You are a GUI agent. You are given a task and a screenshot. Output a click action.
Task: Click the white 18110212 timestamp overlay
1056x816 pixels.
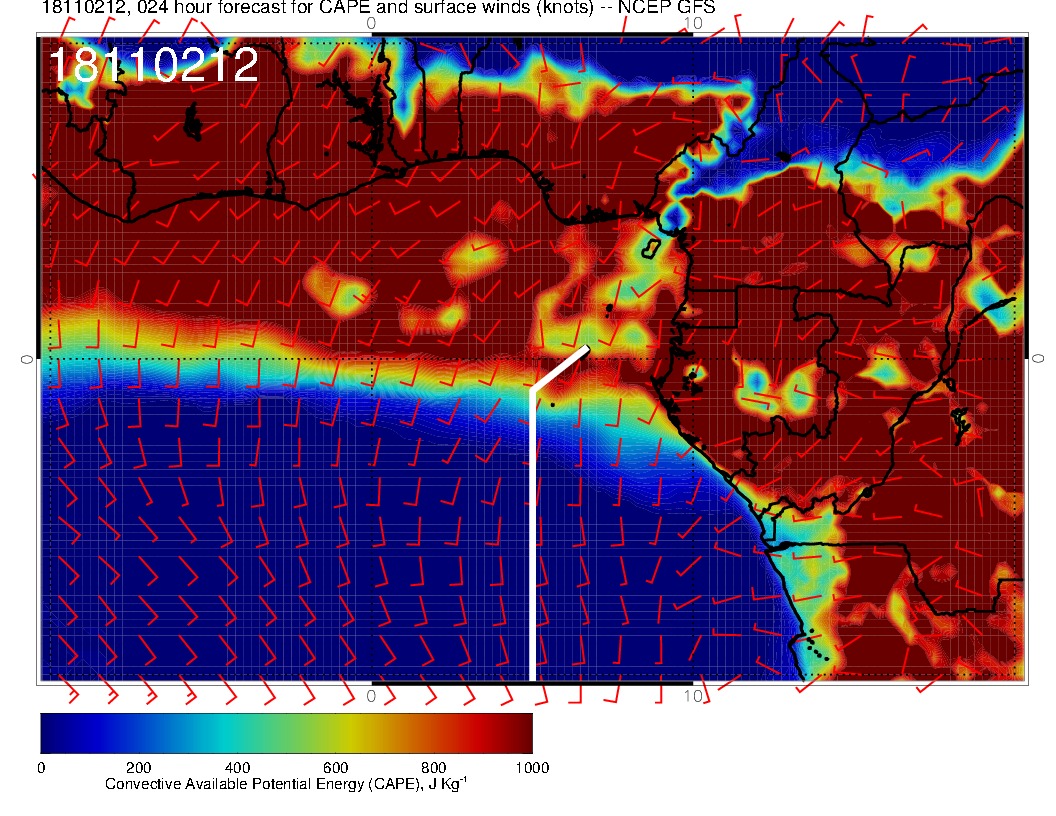(154, 65)
